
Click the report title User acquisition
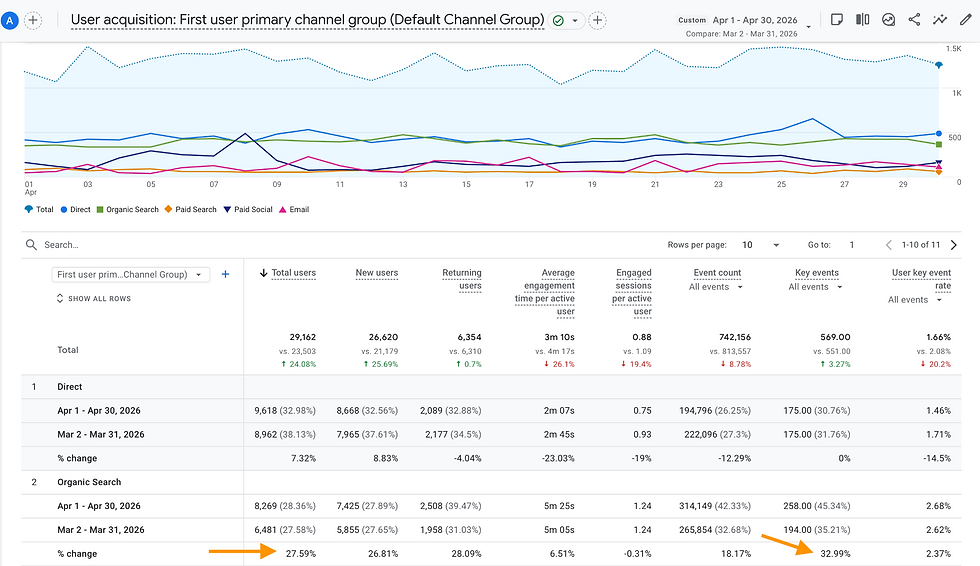pyautogui.click(x=308, y=20)
